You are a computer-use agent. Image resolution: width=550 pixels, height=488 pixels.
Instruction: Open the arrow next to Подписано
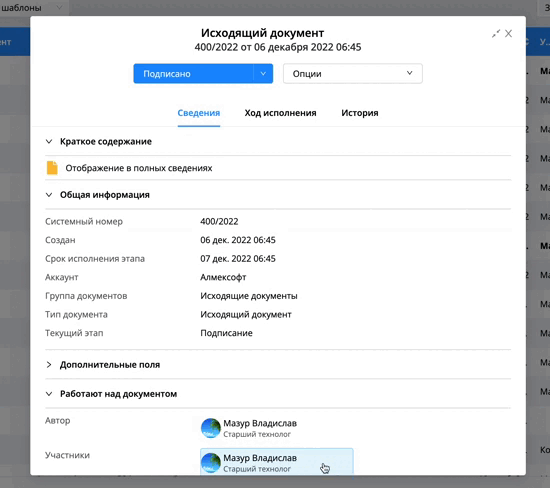click(x=263, y=74)
